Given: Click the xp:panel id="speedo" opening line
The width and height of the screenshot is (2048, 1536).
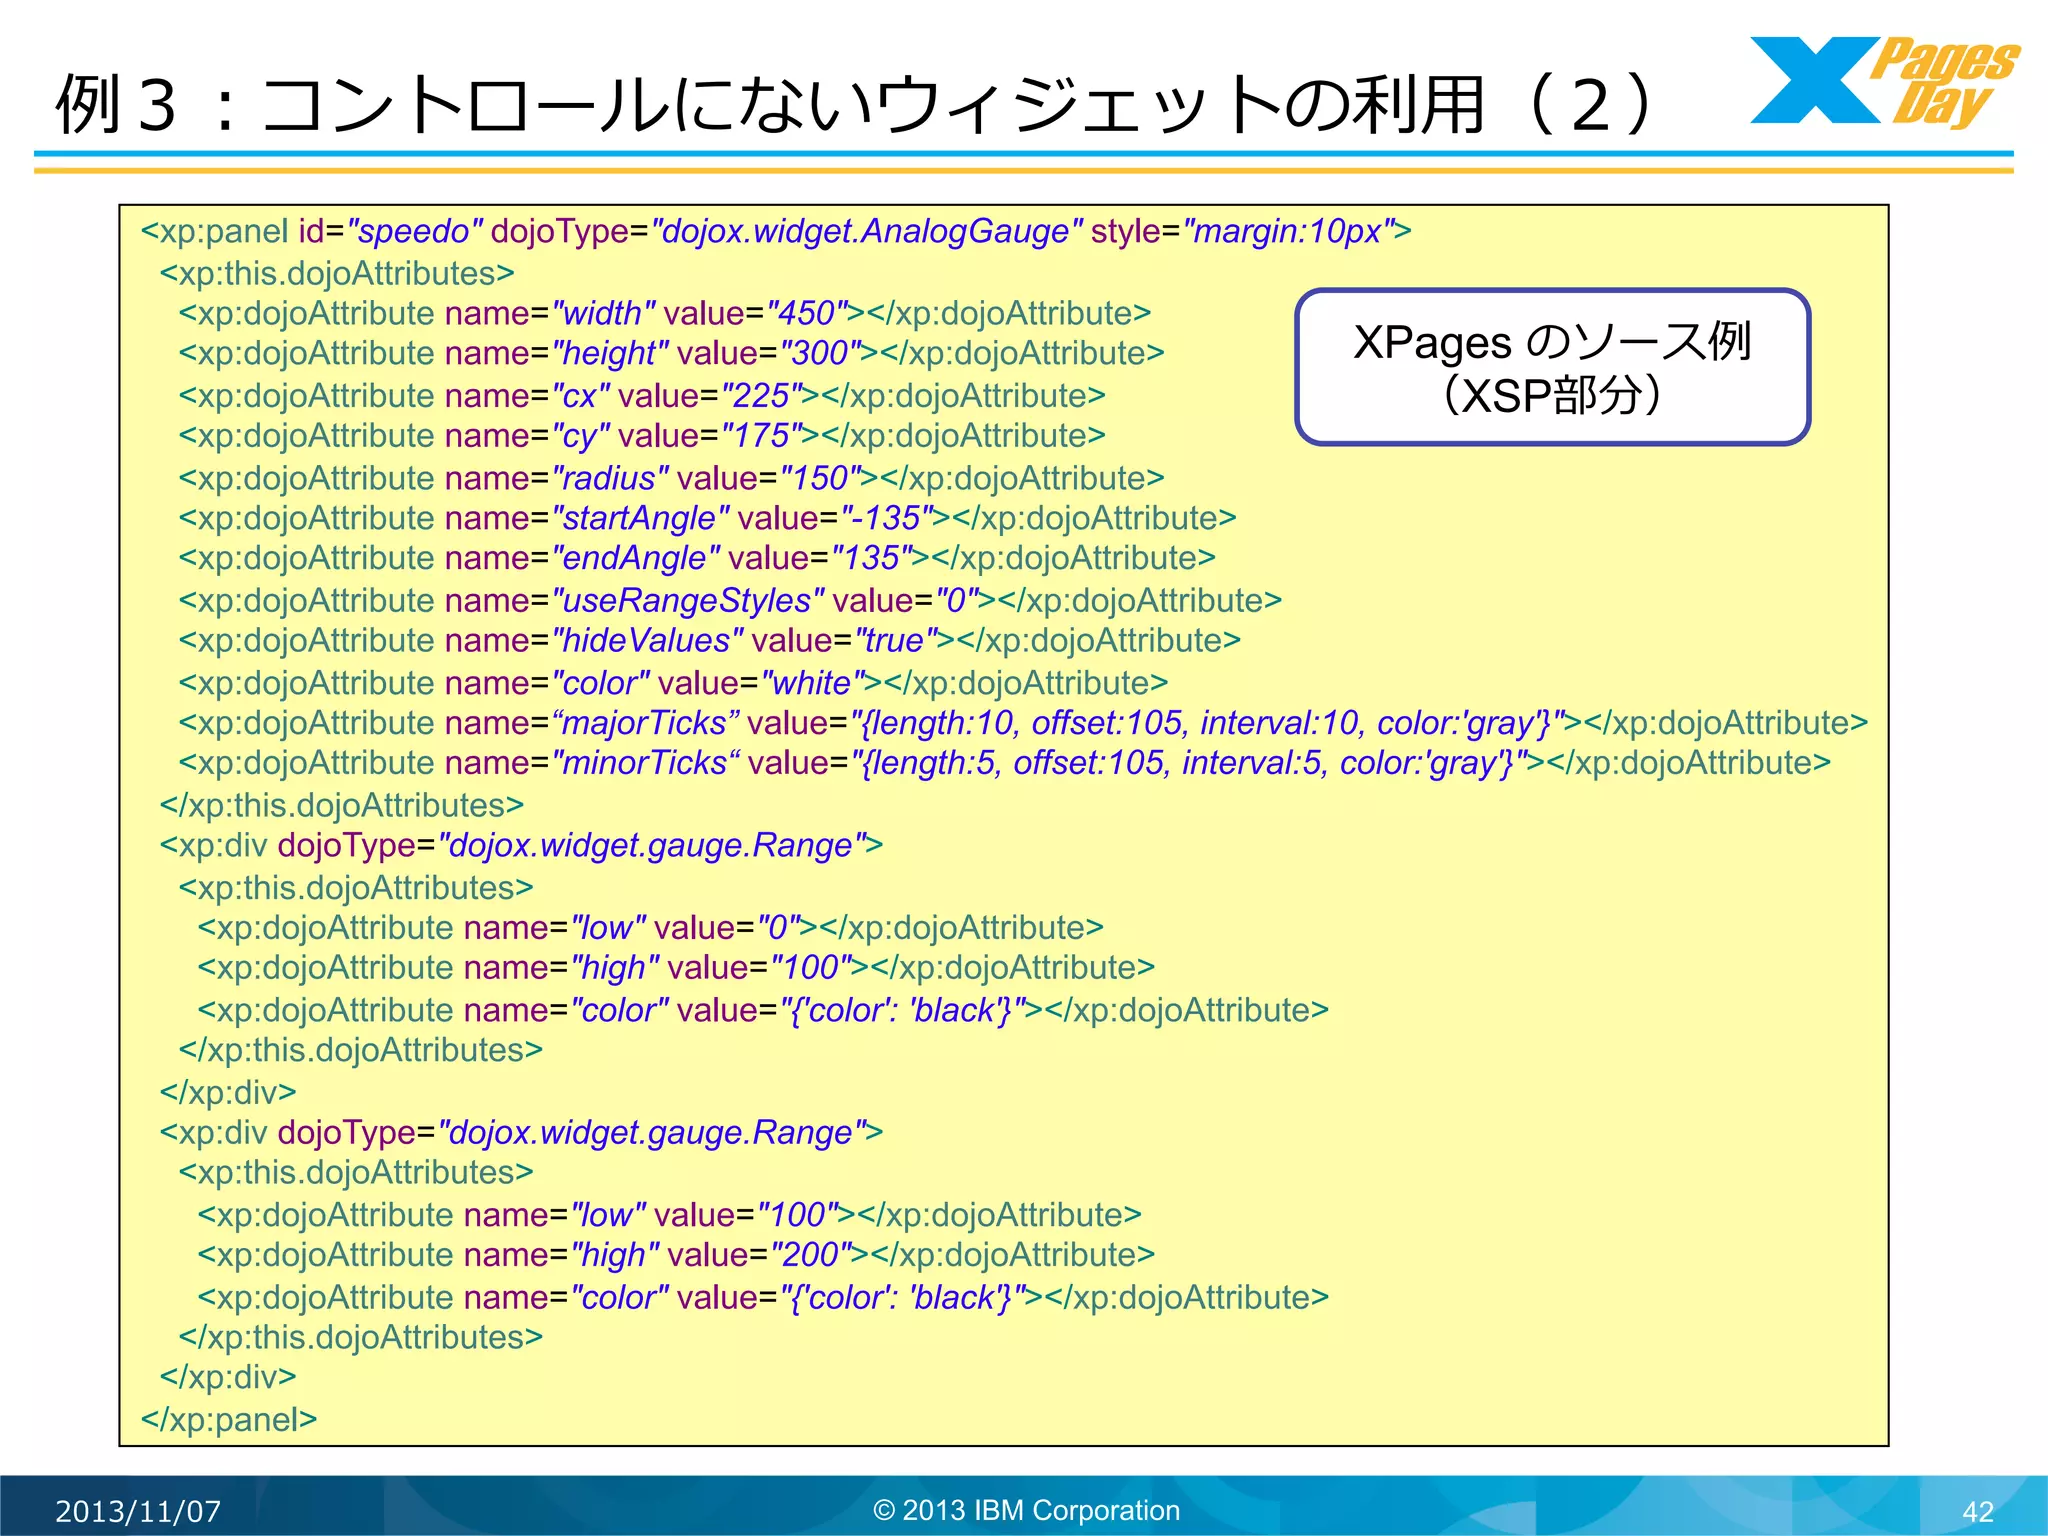Looking at the screenshot, I should 776,231.
